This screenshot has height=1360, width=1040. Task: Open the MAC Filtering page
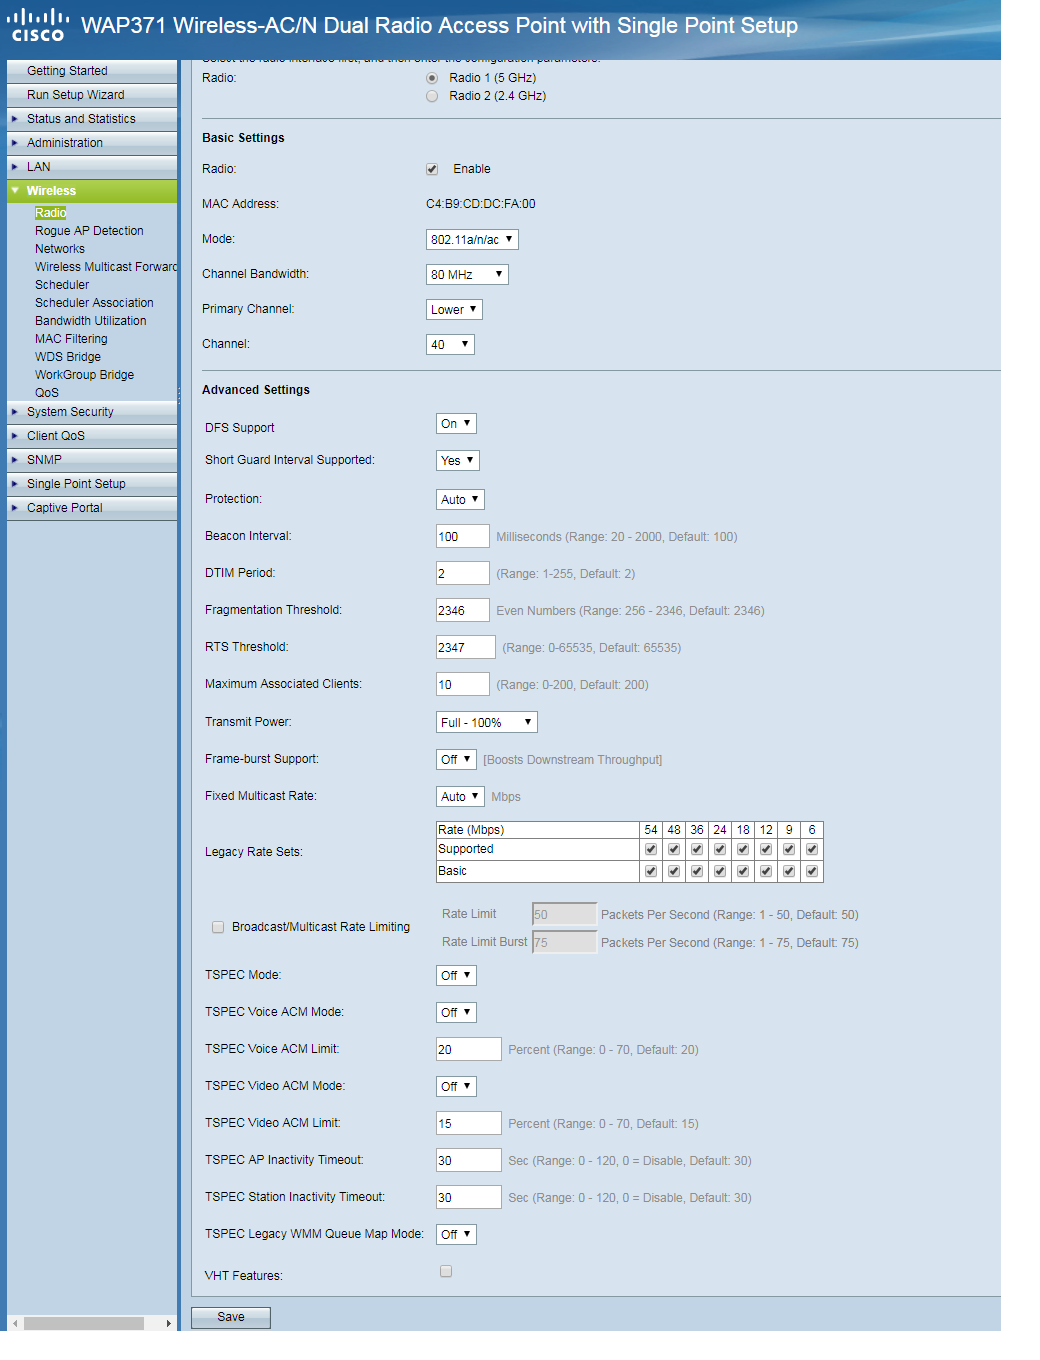(71, 339)
